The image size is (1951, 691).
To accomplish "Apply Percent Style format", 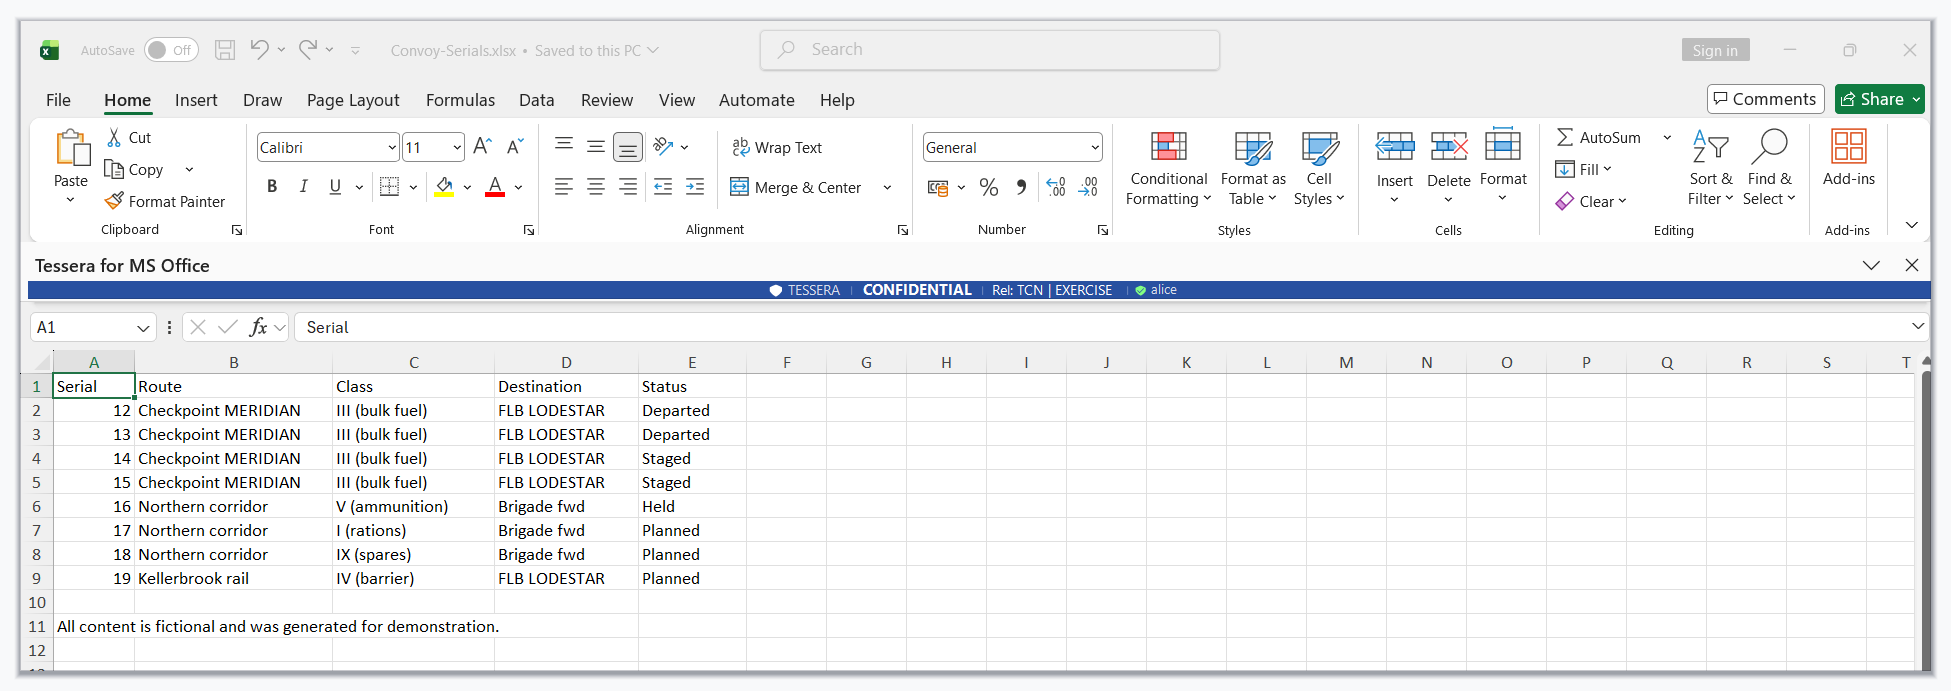I will (989, 187).
